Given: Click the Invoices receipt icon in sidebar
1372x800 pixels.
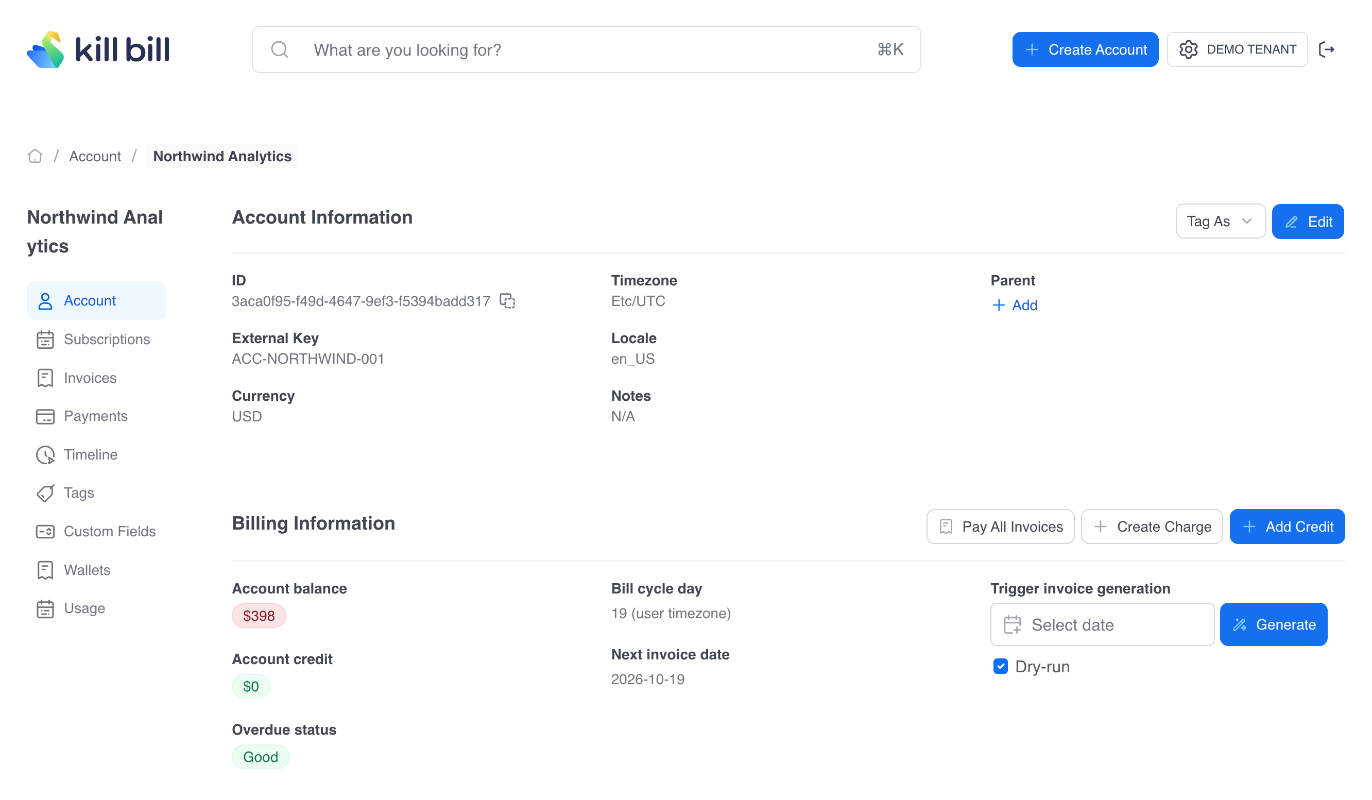Looking at the screenshot, I should pos(45,378).
